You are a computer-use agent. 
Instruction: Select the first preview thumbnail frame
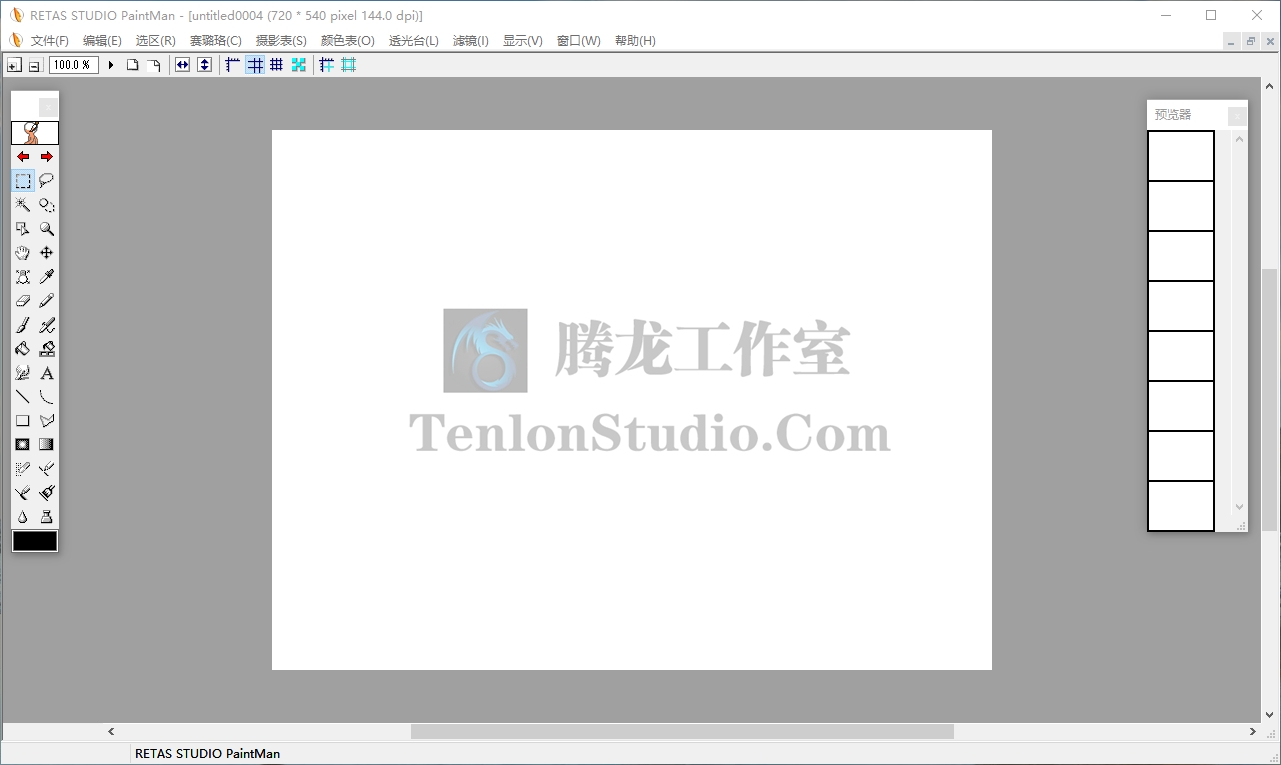click(x=1181, y=155)
